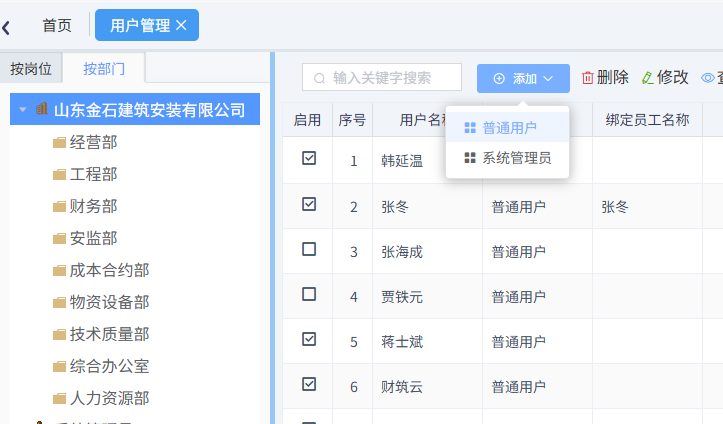Click the folder icon for 经营部
This screenshot has width=723, height=424.
(x=59, y=142)
